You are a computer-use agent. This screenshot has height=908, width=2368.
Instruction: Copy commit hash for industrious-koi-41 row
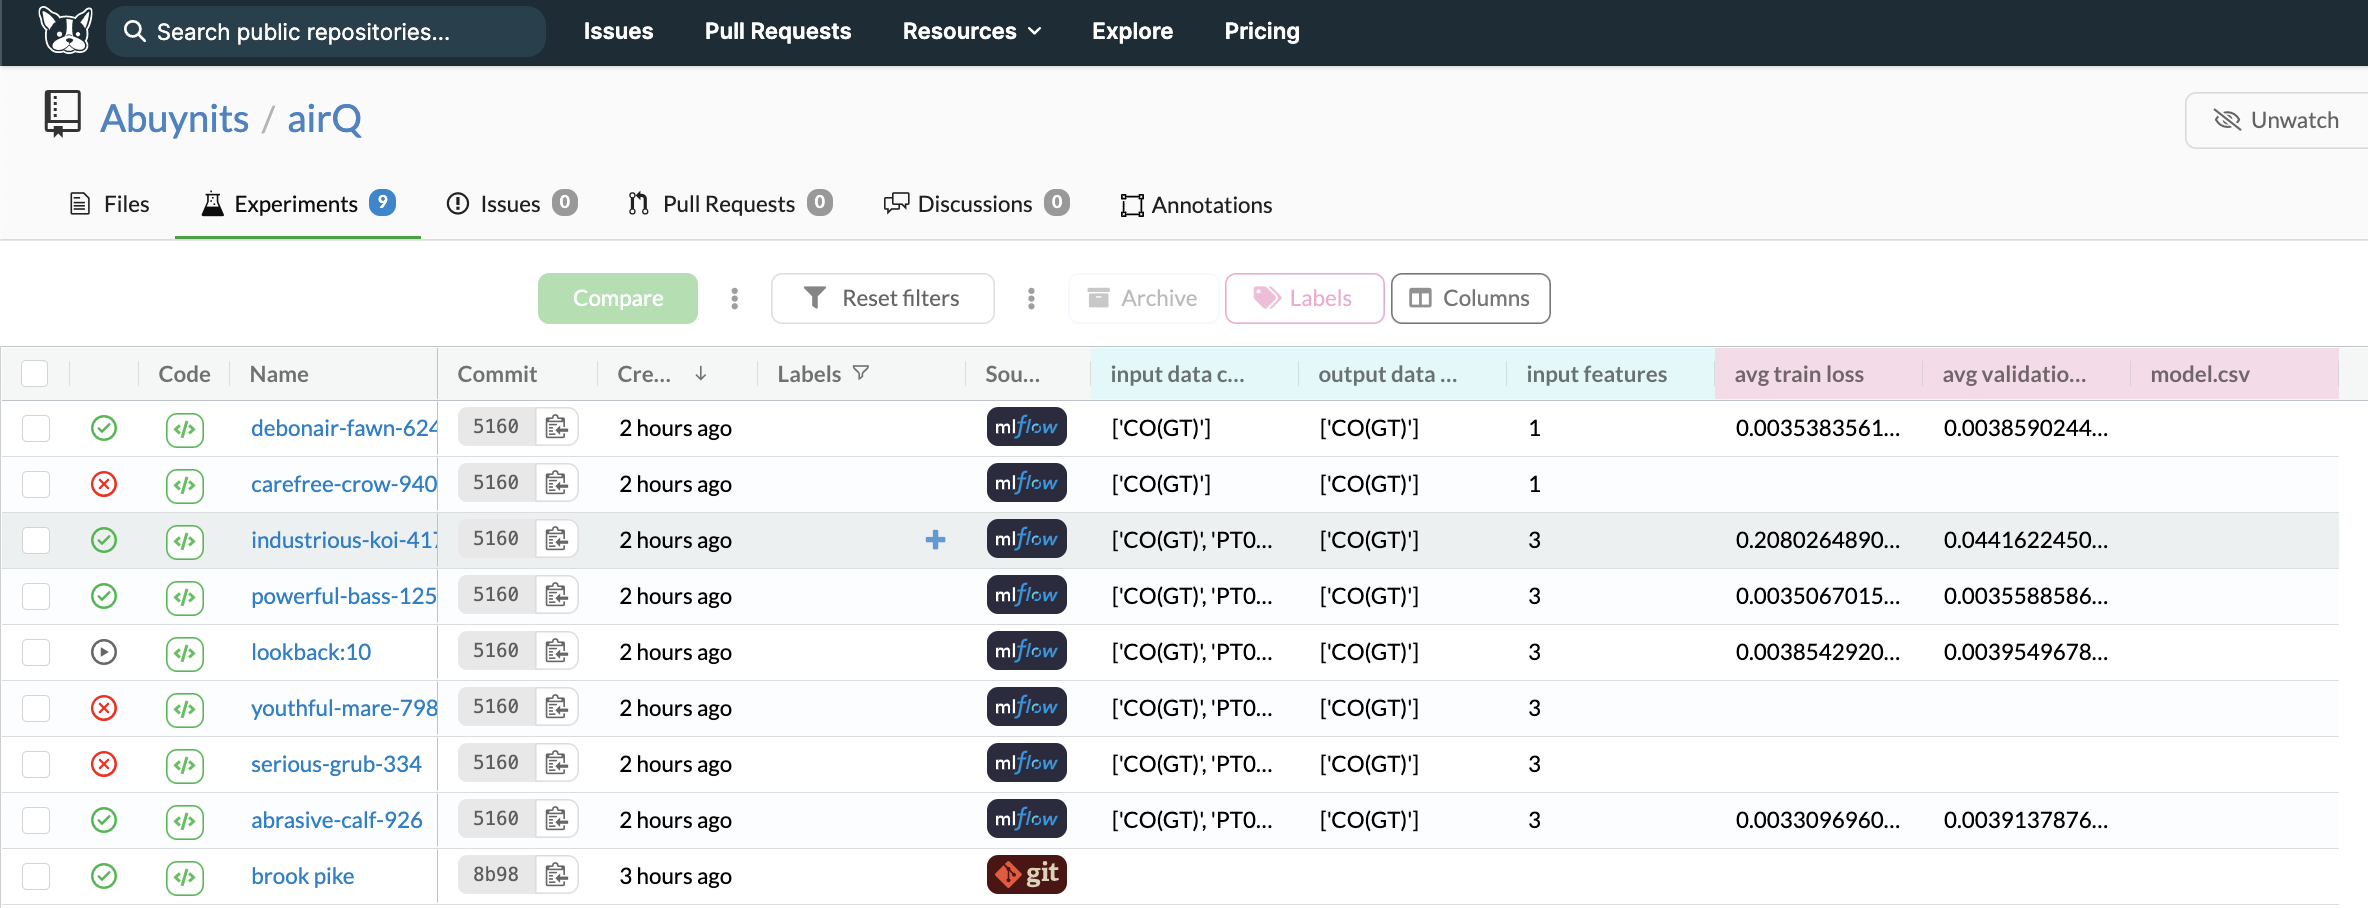pos(557,539)
